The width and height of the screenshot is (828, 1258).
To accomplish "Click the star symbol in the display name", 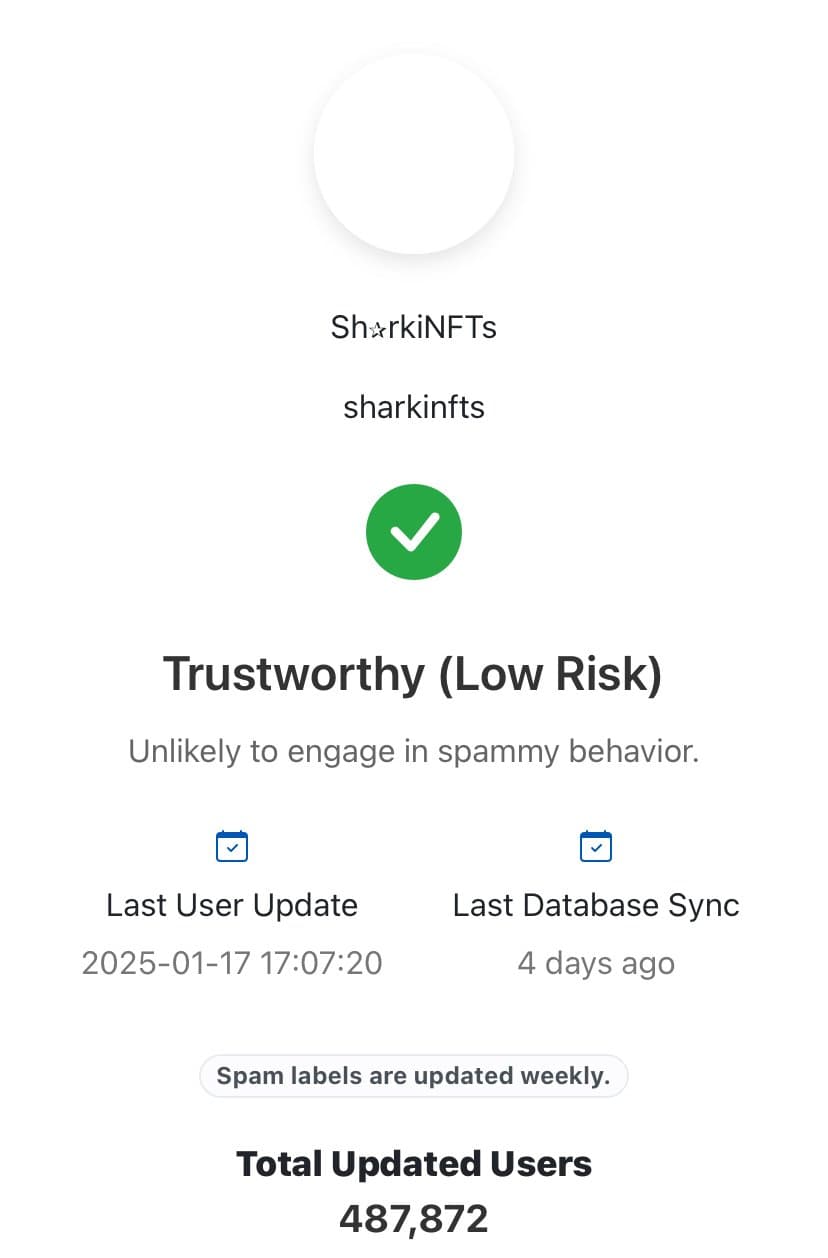I will pos(378,329).
